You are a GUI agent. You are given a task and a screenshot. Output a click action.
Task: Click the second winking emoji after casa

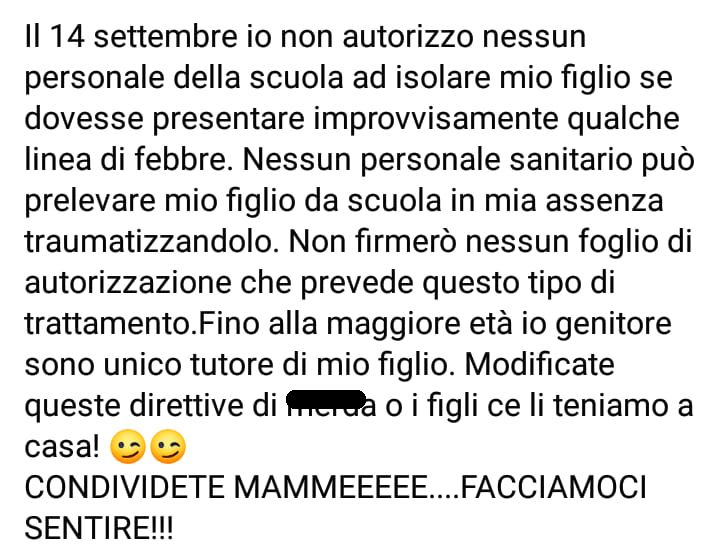[x=168, y=446]
